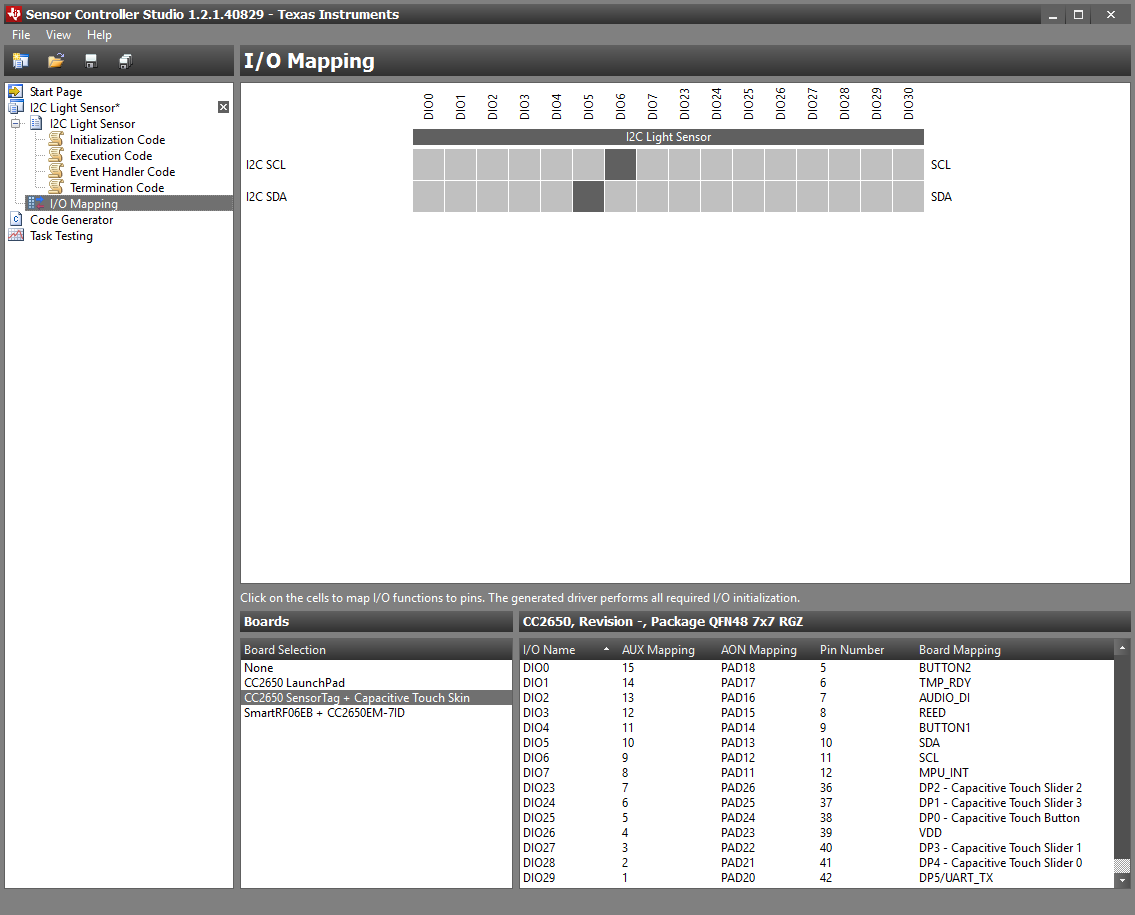Open Event Handler Code in tree
1135x915 pixels.
(122, 172)
